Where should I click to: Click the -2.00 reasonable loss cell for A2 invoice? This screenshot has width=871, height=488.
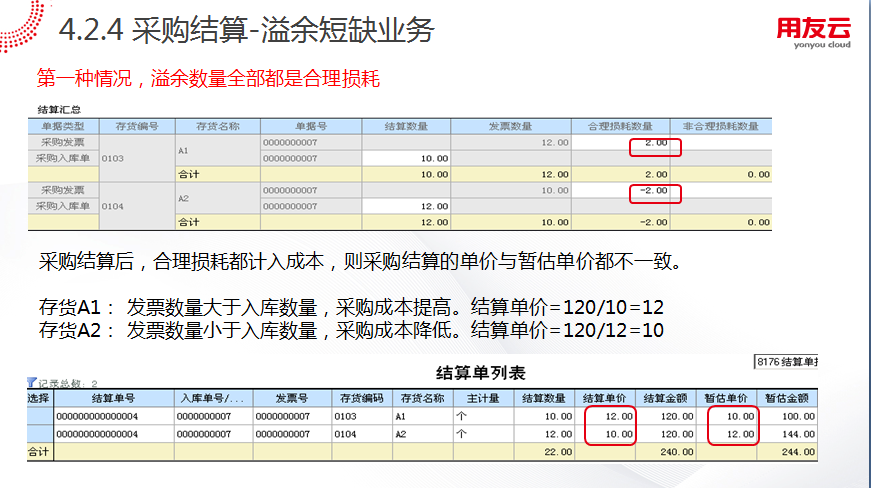(x=620, y=190)
